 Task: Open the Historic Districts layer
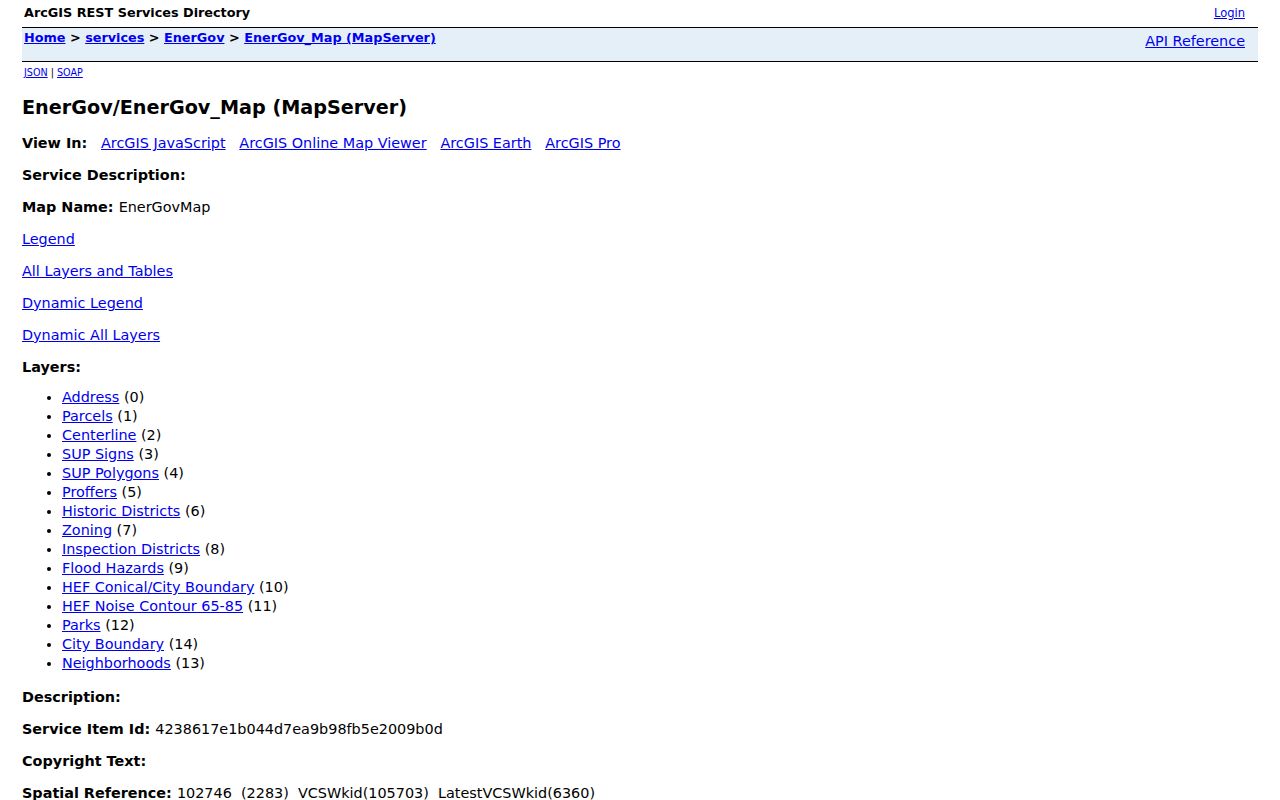coord(121,511)
